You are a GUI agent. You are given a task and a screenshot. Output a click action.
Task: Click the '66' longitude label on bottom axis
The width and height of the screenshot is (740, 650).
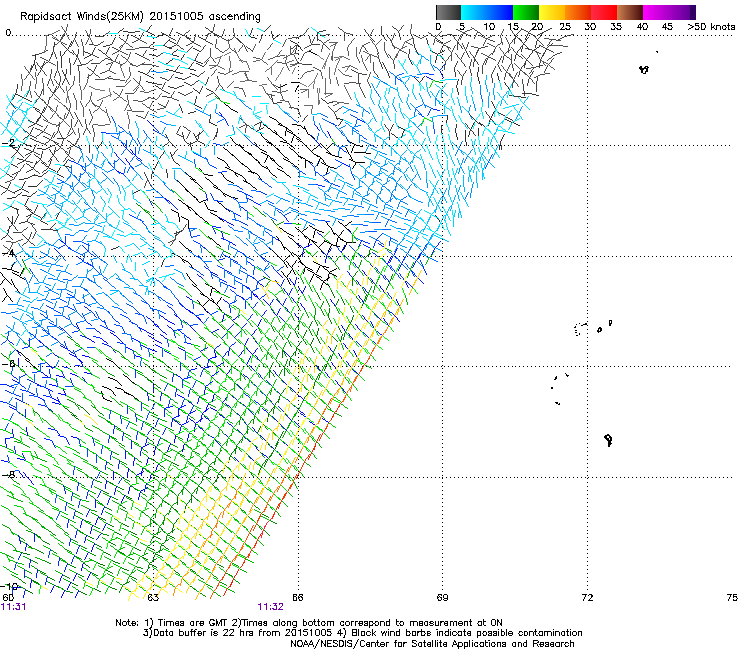(297, 598)
